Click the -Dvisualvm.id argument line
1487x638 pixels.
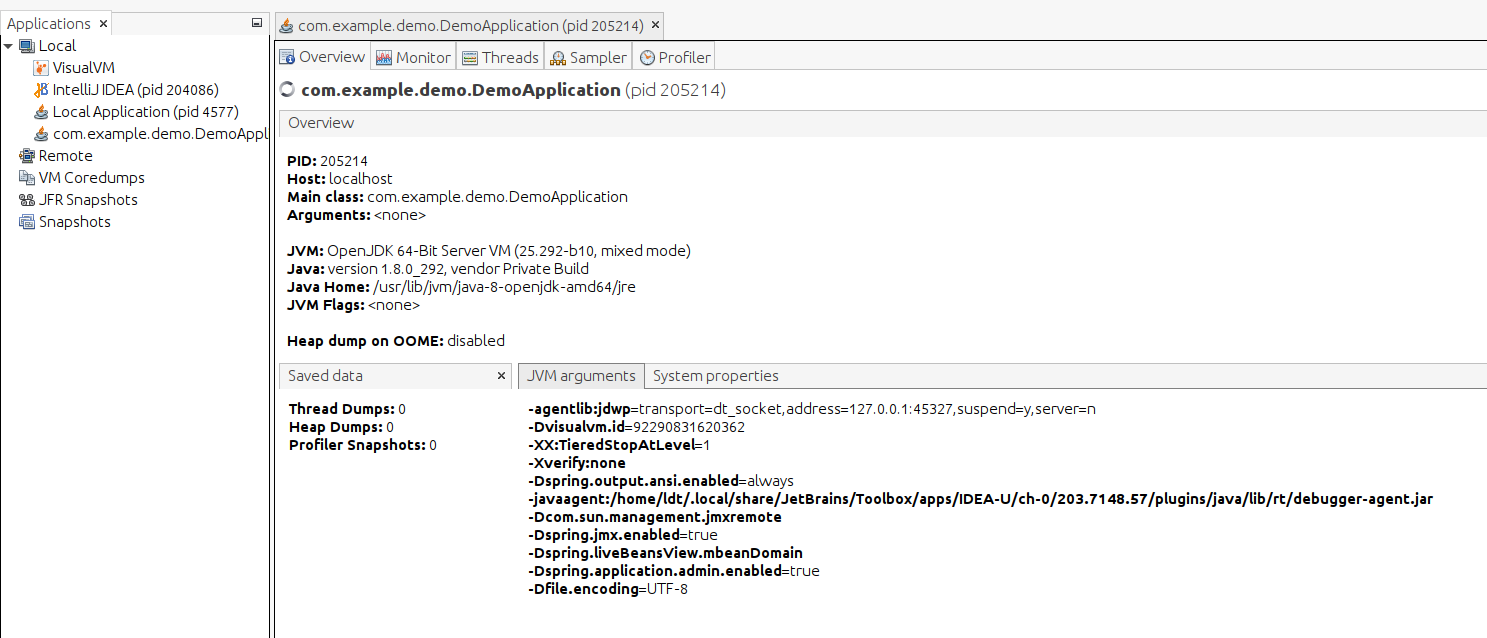pos(636,427)
